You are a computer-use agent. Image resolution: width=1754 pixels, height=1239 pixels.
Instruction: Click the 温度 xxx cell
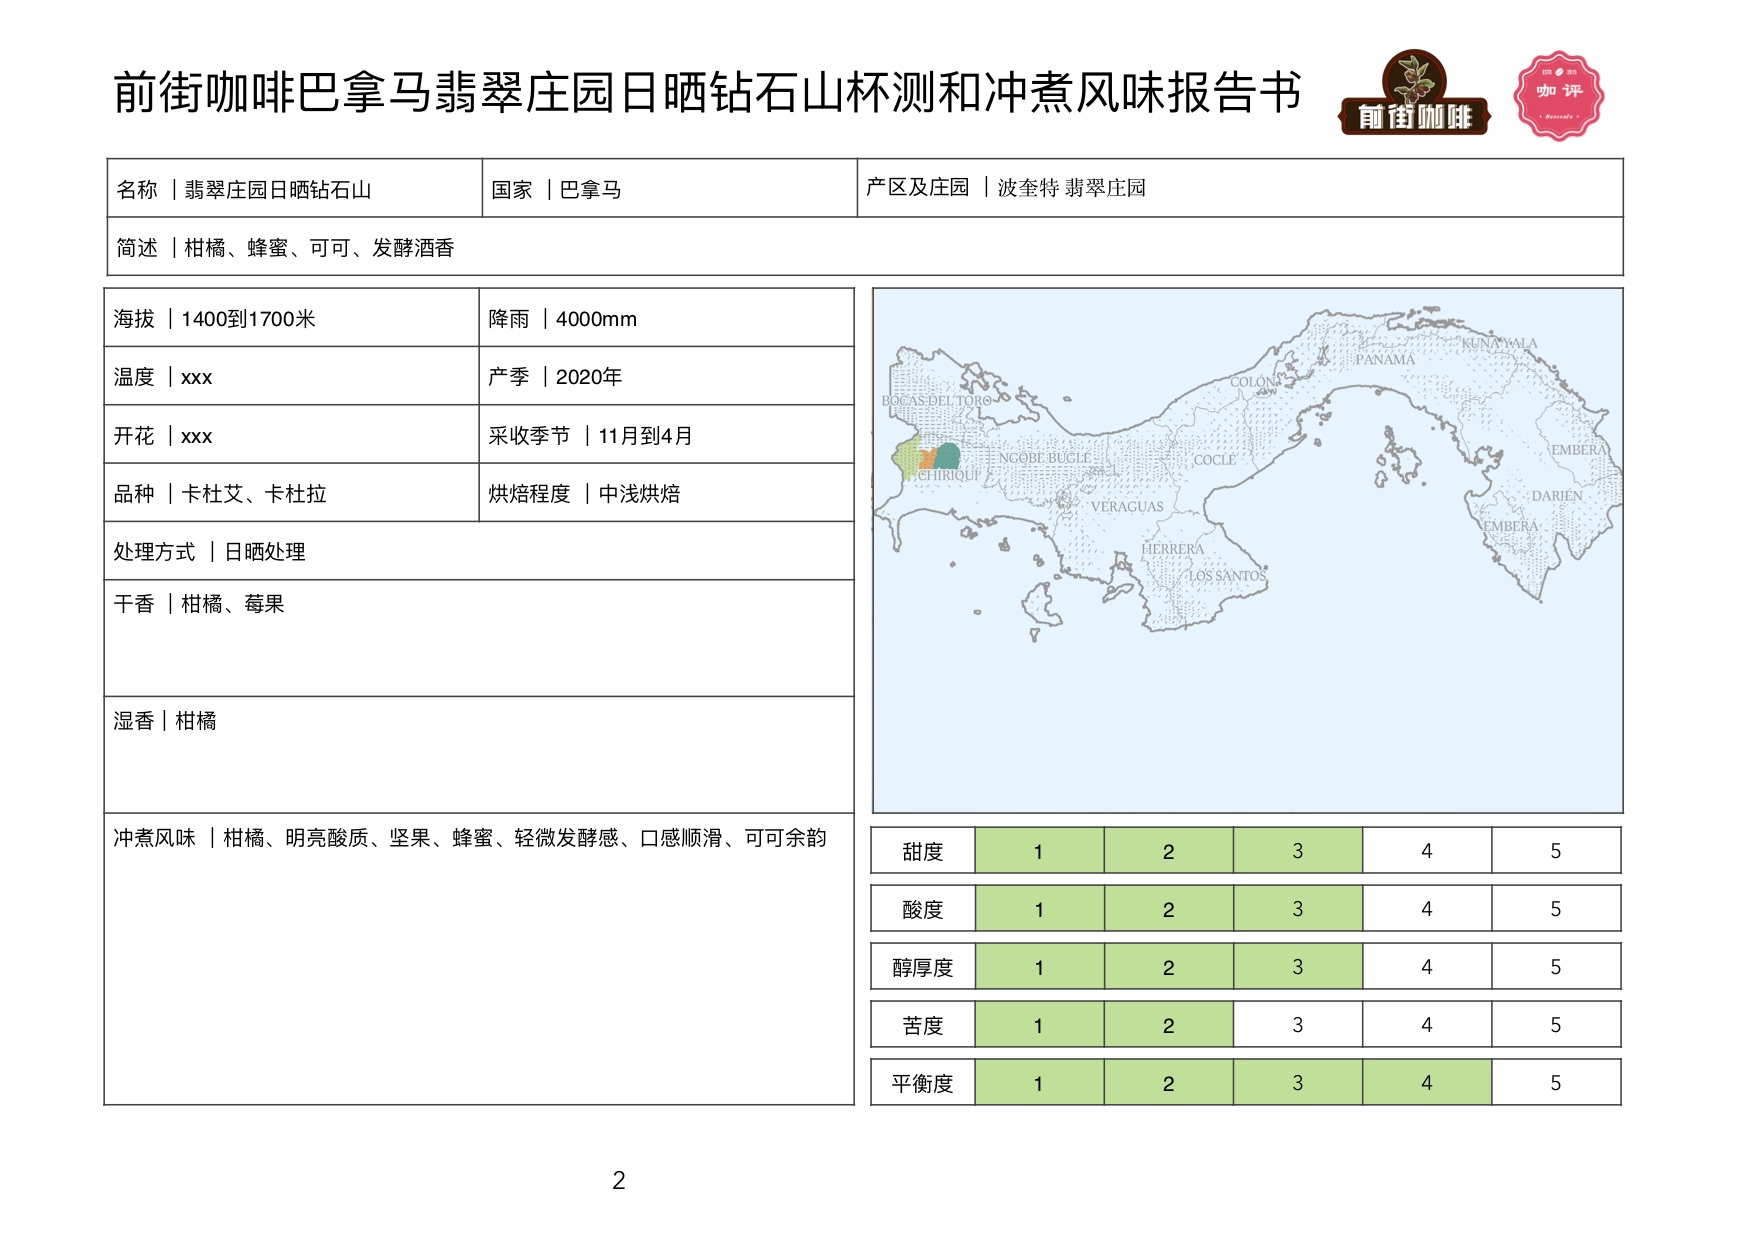click(292, 376)
